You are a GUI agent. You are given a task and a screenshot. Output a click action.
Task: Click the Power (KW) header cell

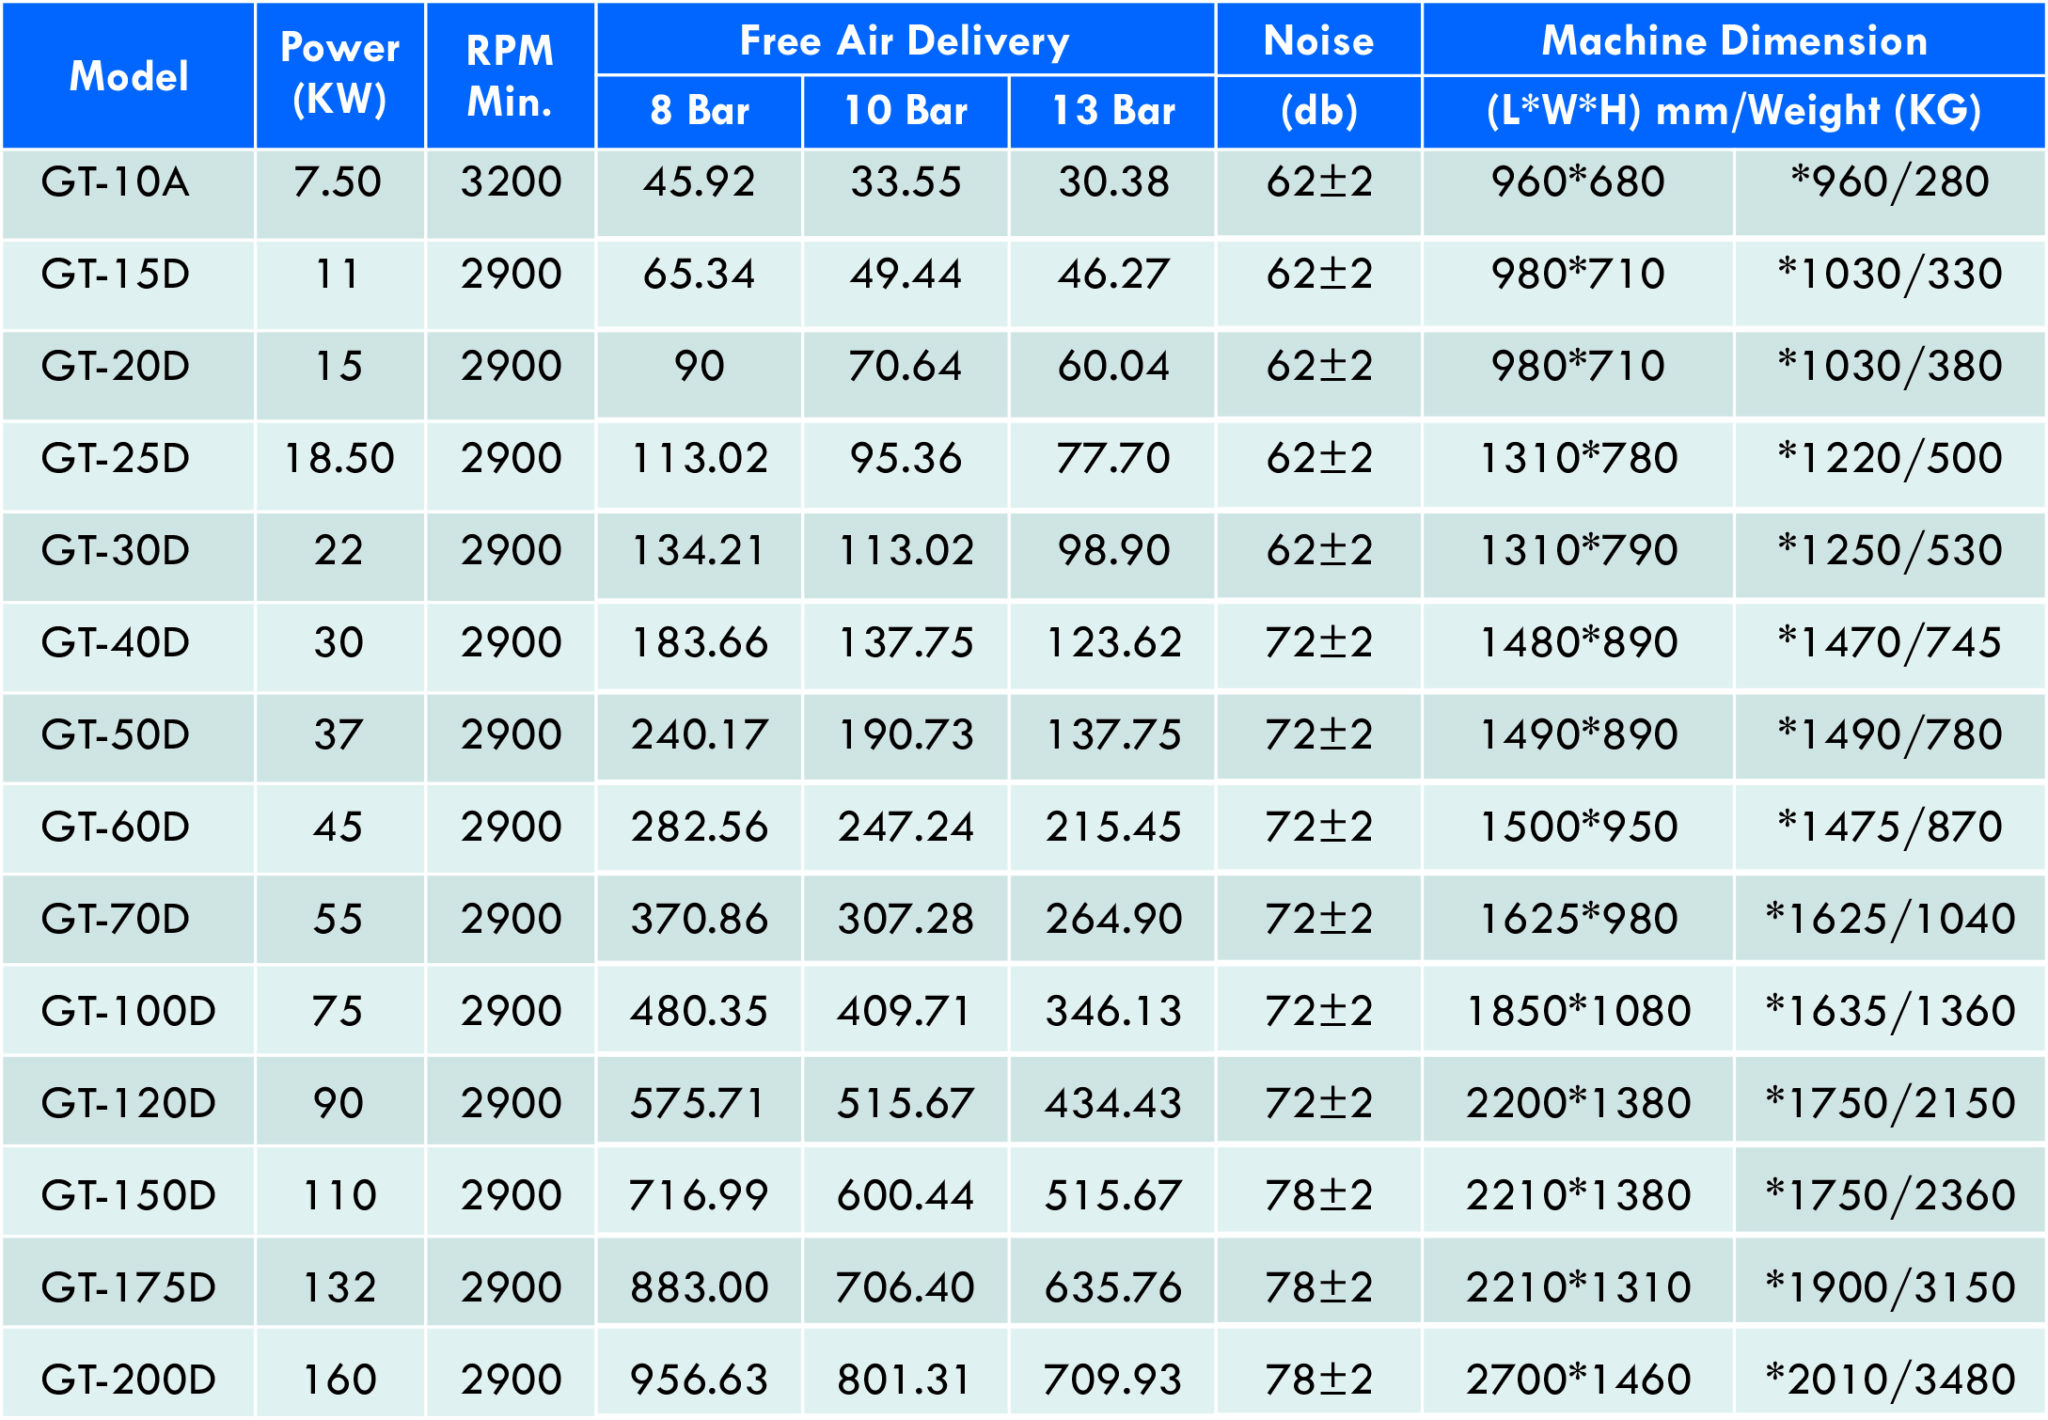coord(340,74)
